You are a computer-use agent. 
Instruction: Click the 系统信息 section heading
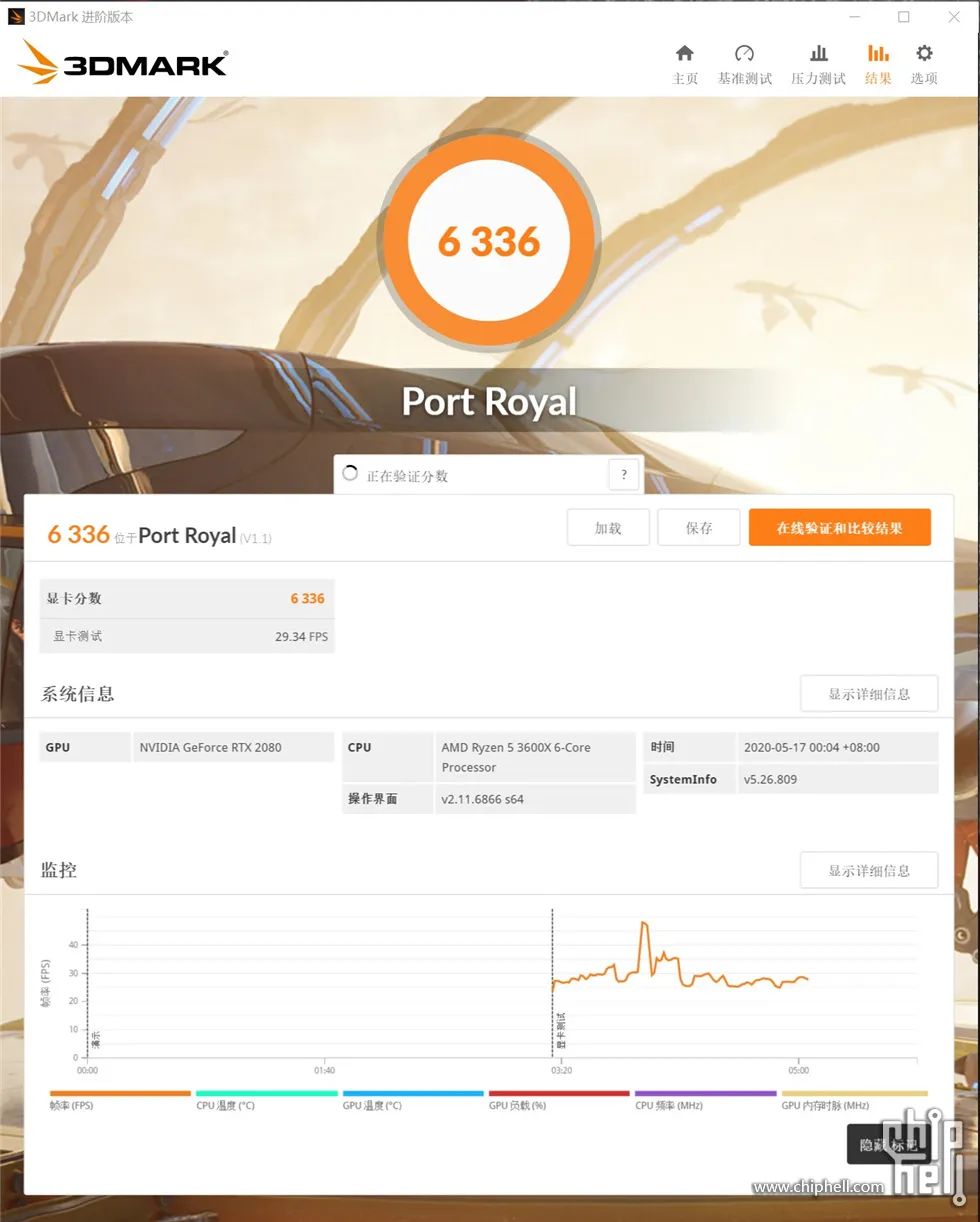pyautogui.click(x=77, y=694)
